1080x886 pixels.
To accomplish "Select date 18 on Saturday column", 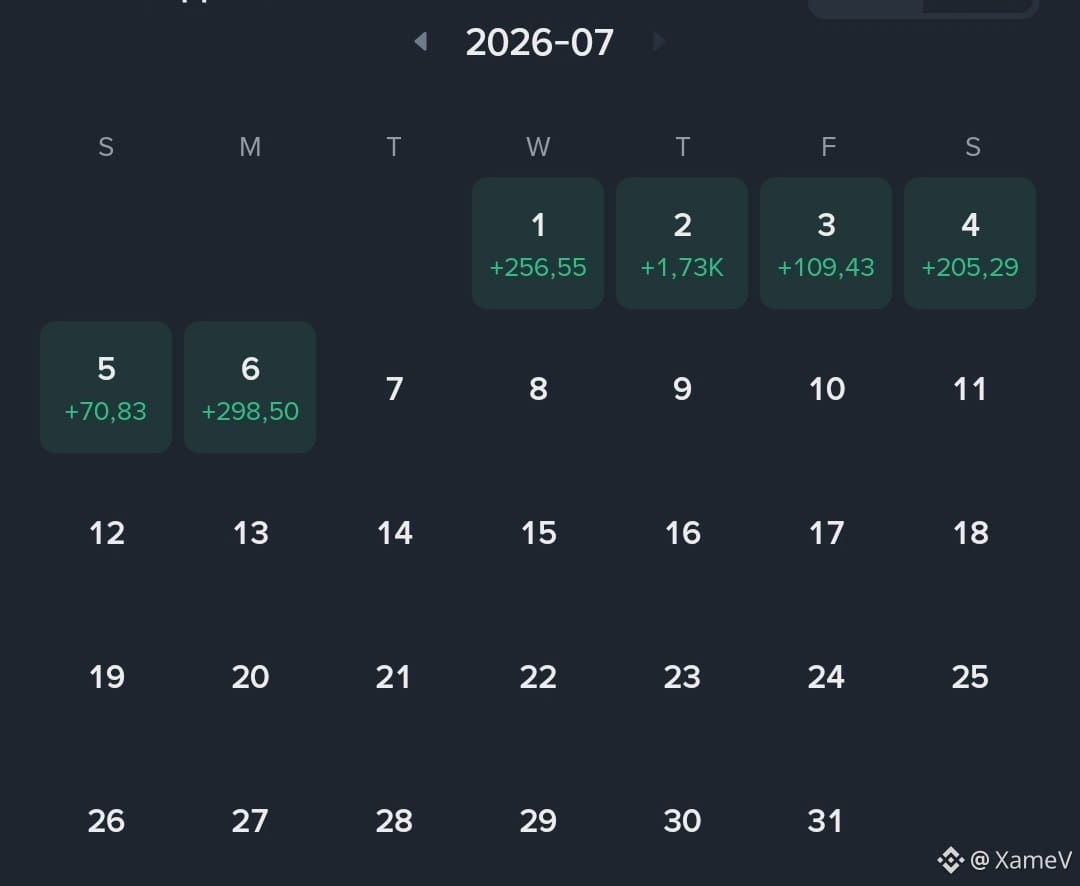I will 970,533.
